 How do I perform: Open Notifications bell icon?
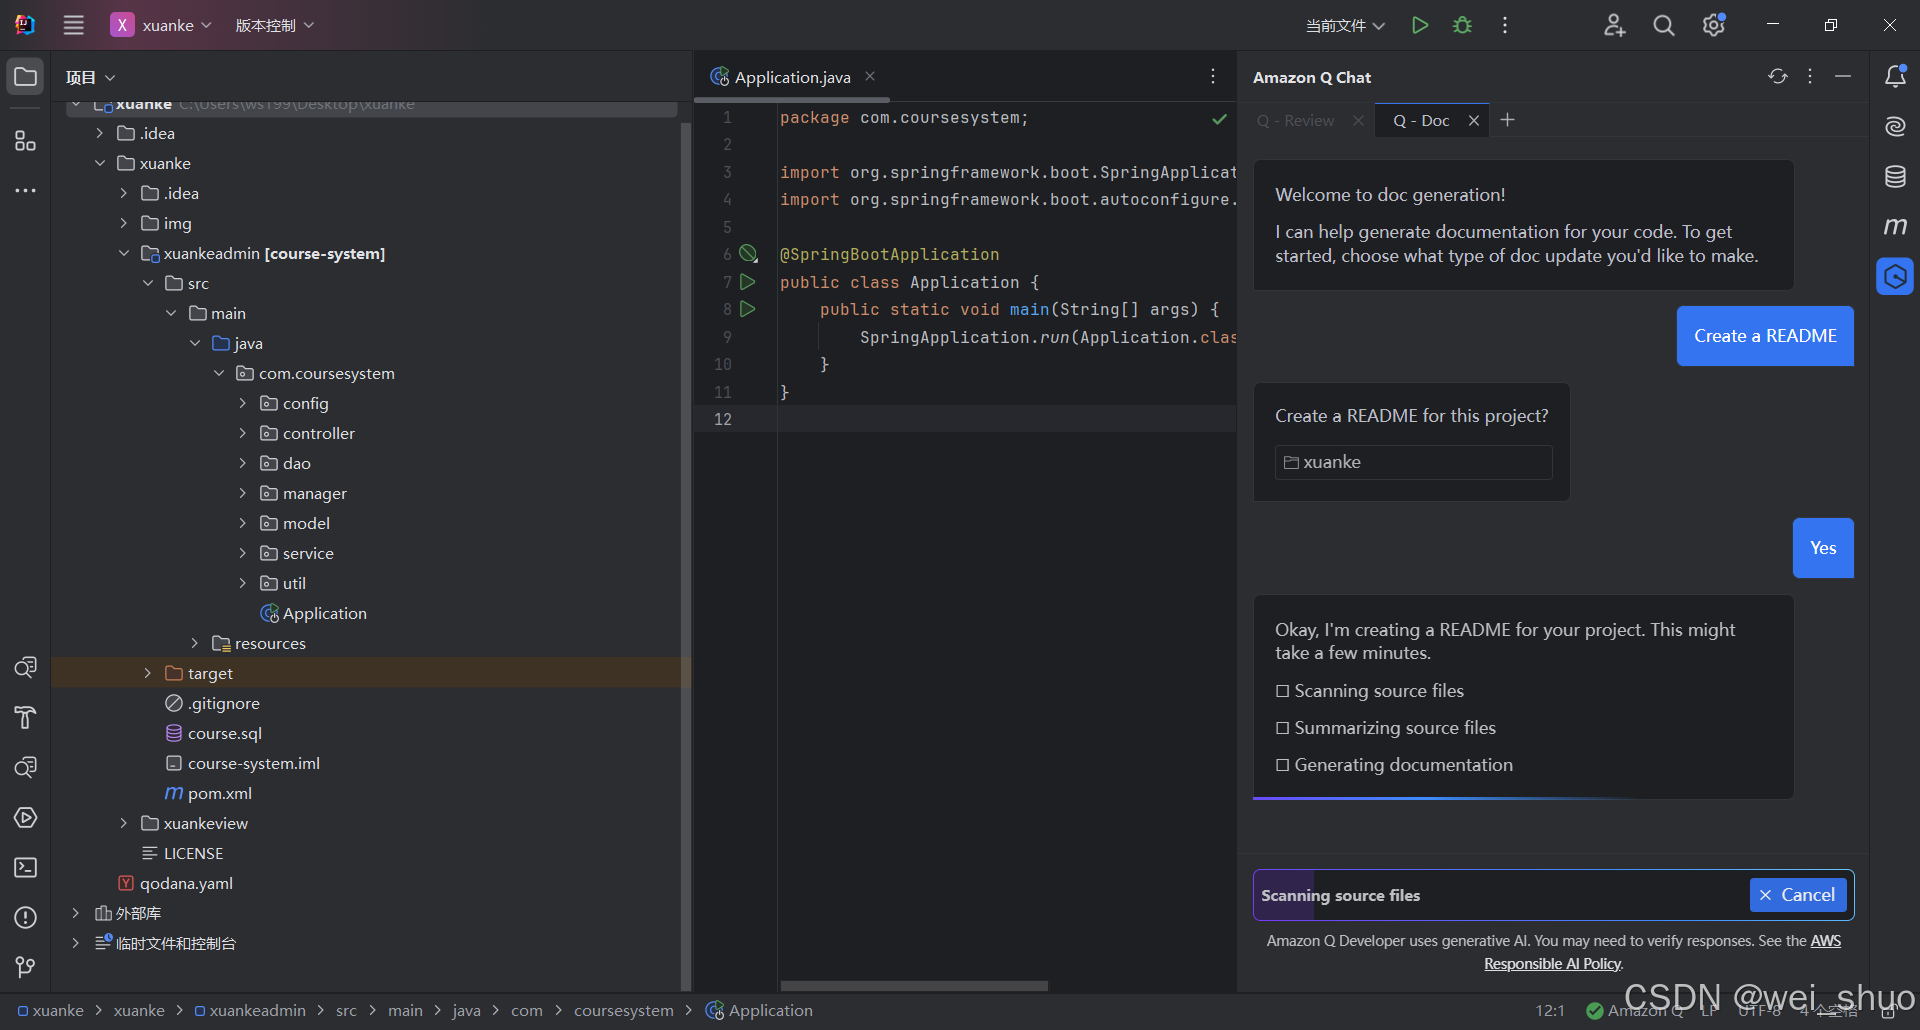pyautogui.click(x=1895, y=76)
